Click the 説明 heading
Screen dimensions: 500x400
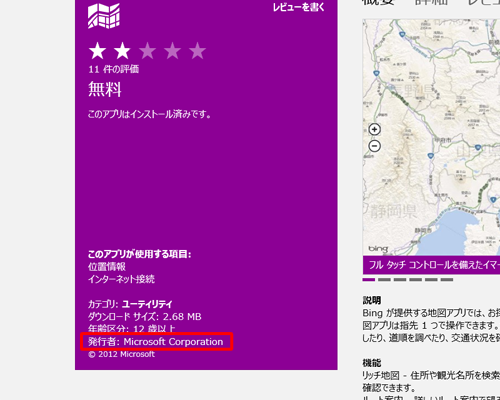pos(372,300)
